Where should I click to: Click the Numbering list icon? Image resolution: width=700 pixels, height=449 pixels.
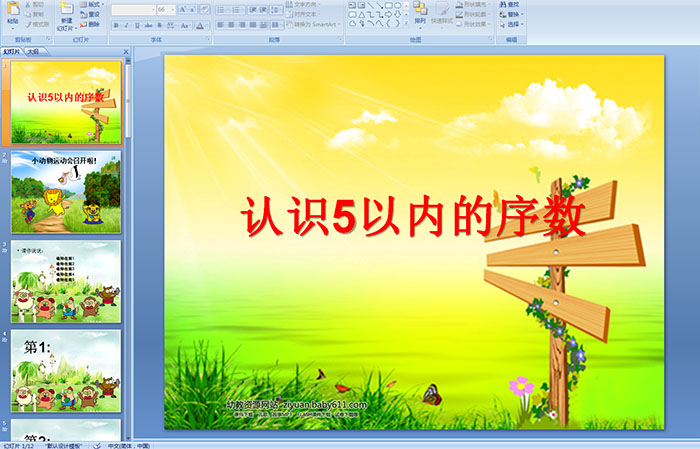(x=237, y=9)
